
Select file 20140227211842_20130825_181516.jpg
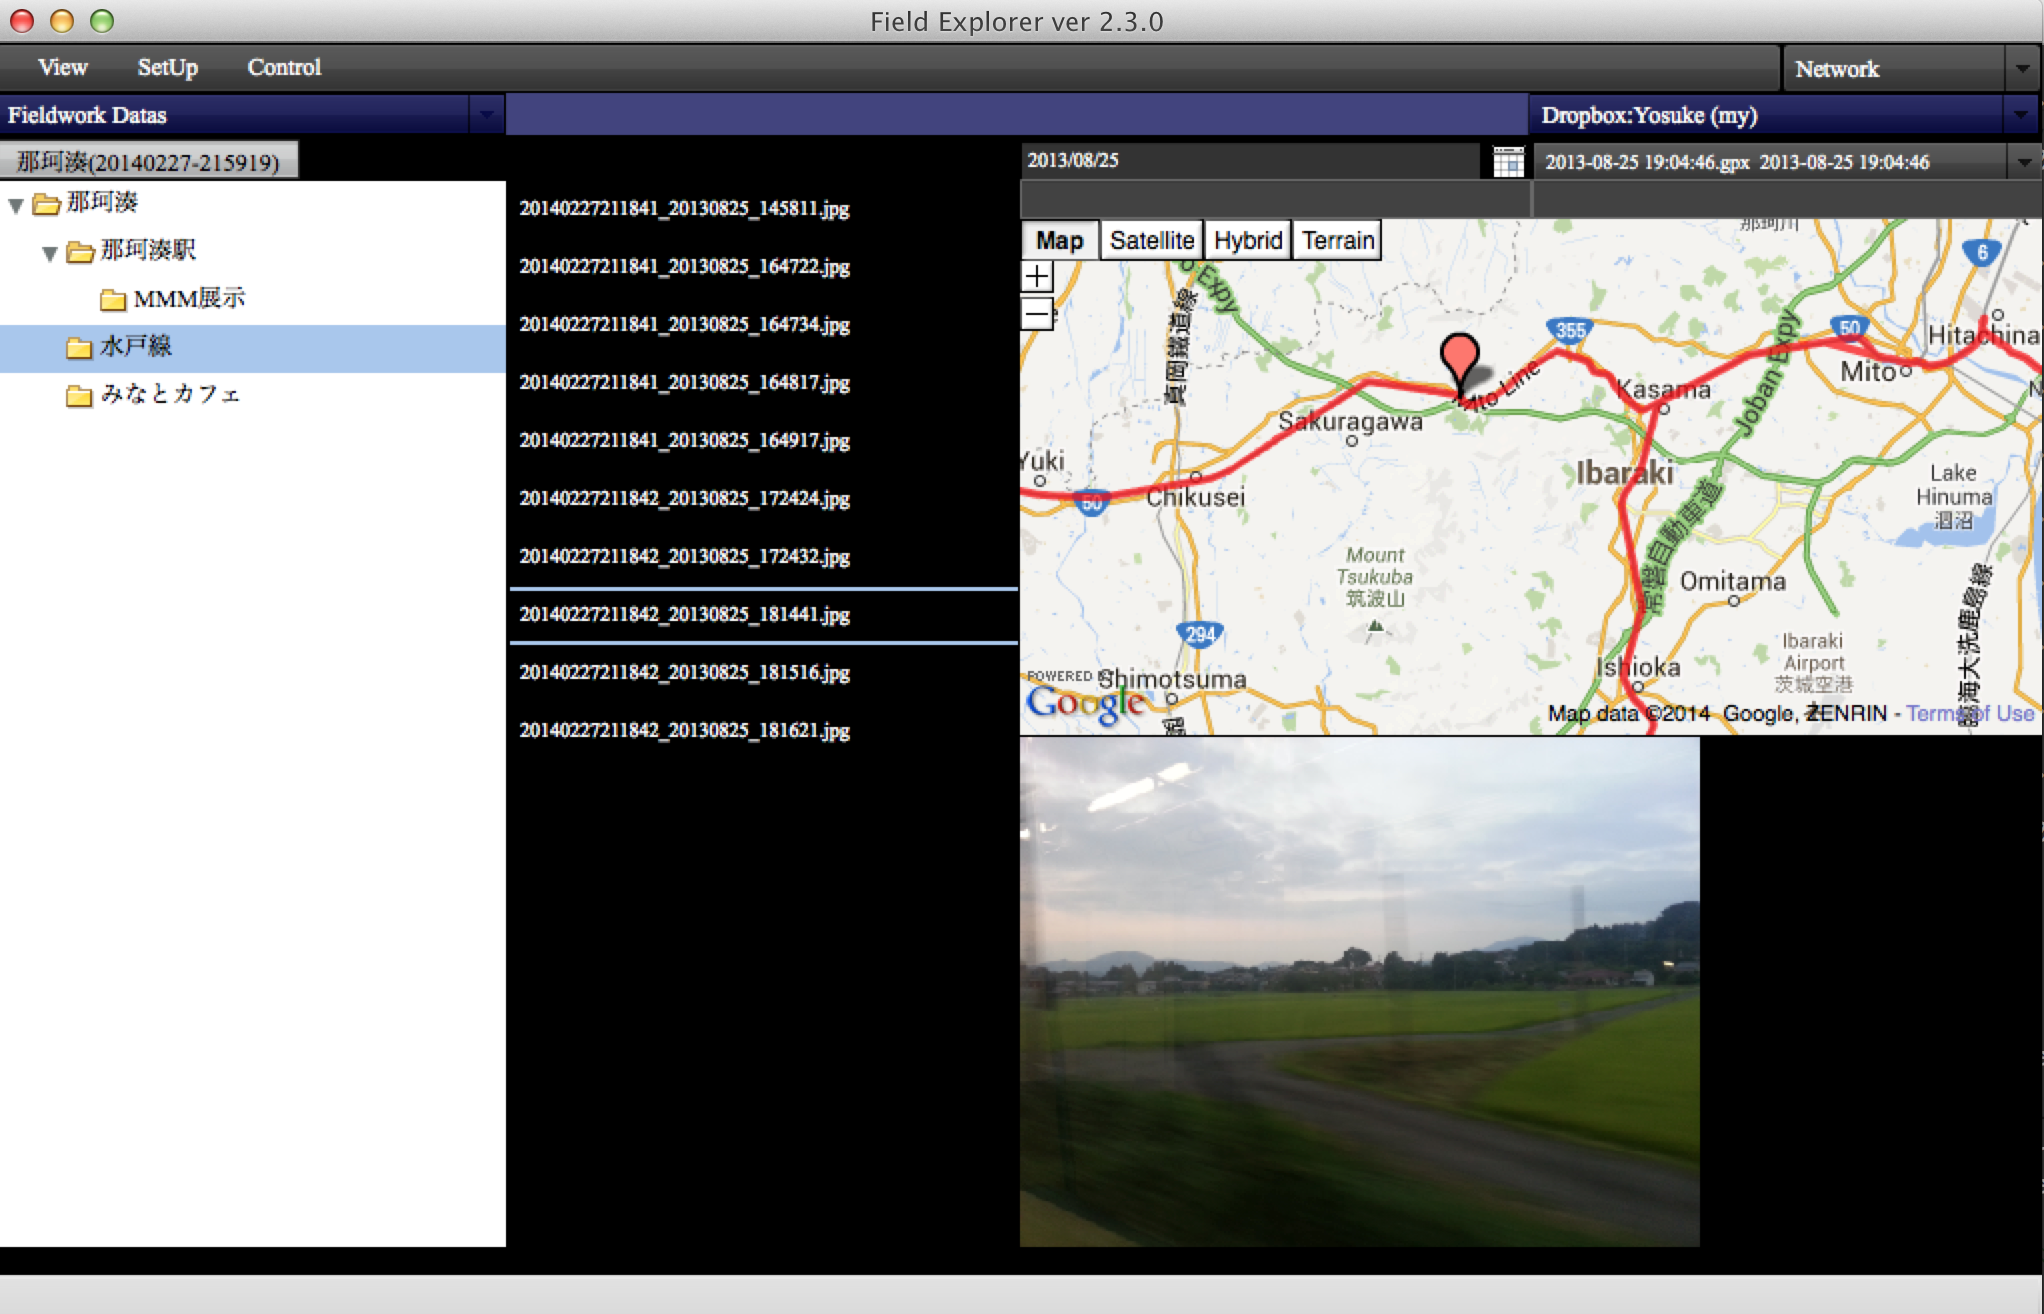[x=684, y=672]
